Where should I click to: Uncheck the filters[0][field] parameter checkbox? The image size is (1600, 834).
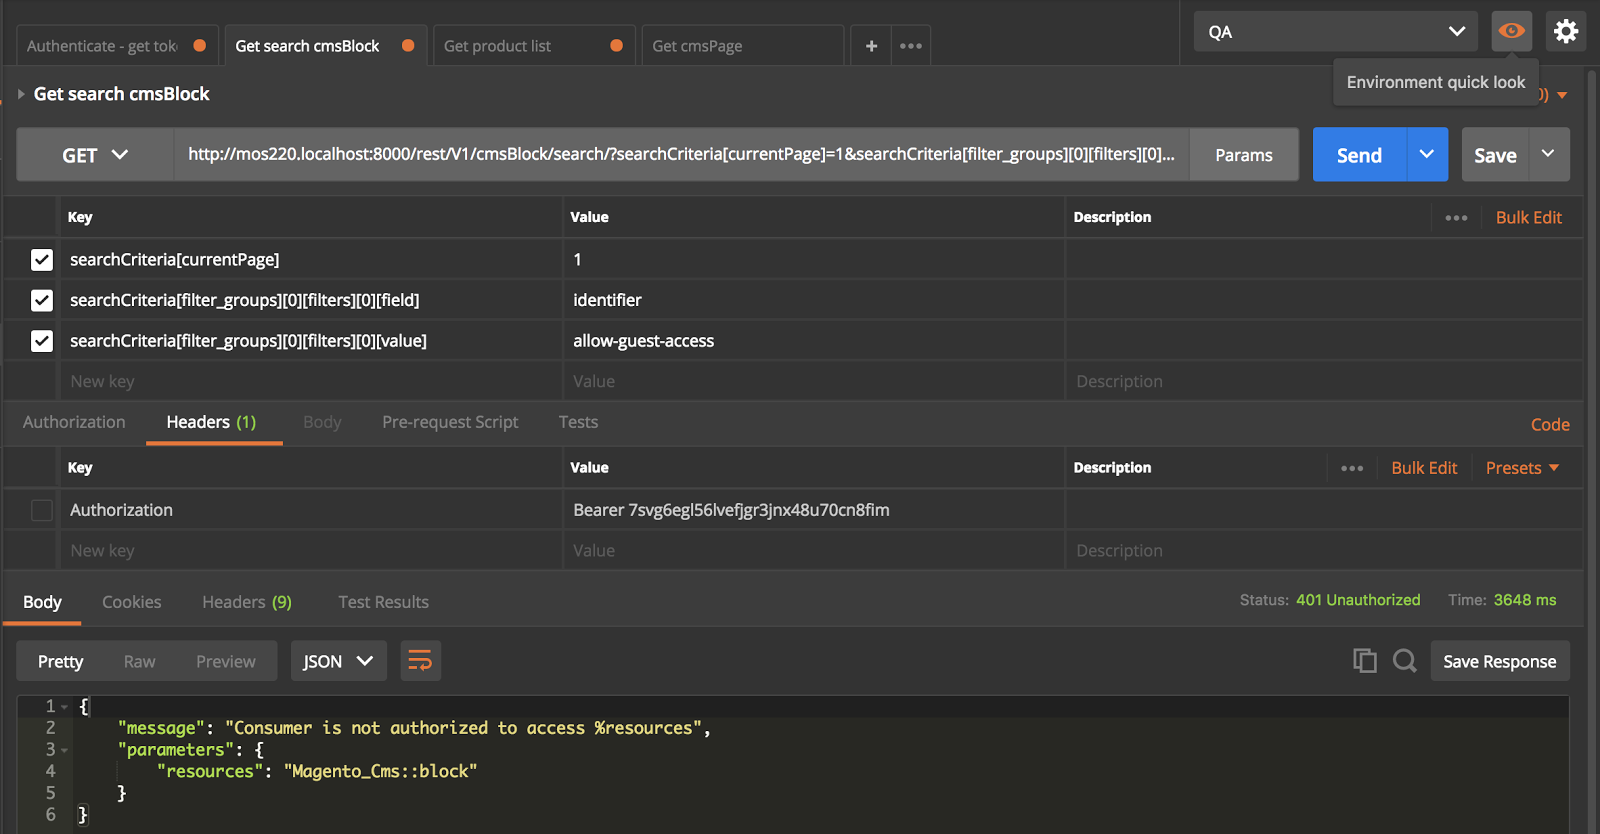pyautogui.click(x=41, y=300)
